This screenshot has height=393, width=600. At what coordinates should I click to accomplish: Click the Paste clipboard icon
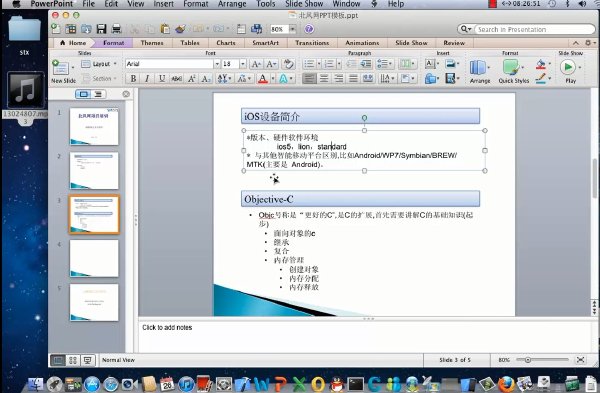[165, 29]
